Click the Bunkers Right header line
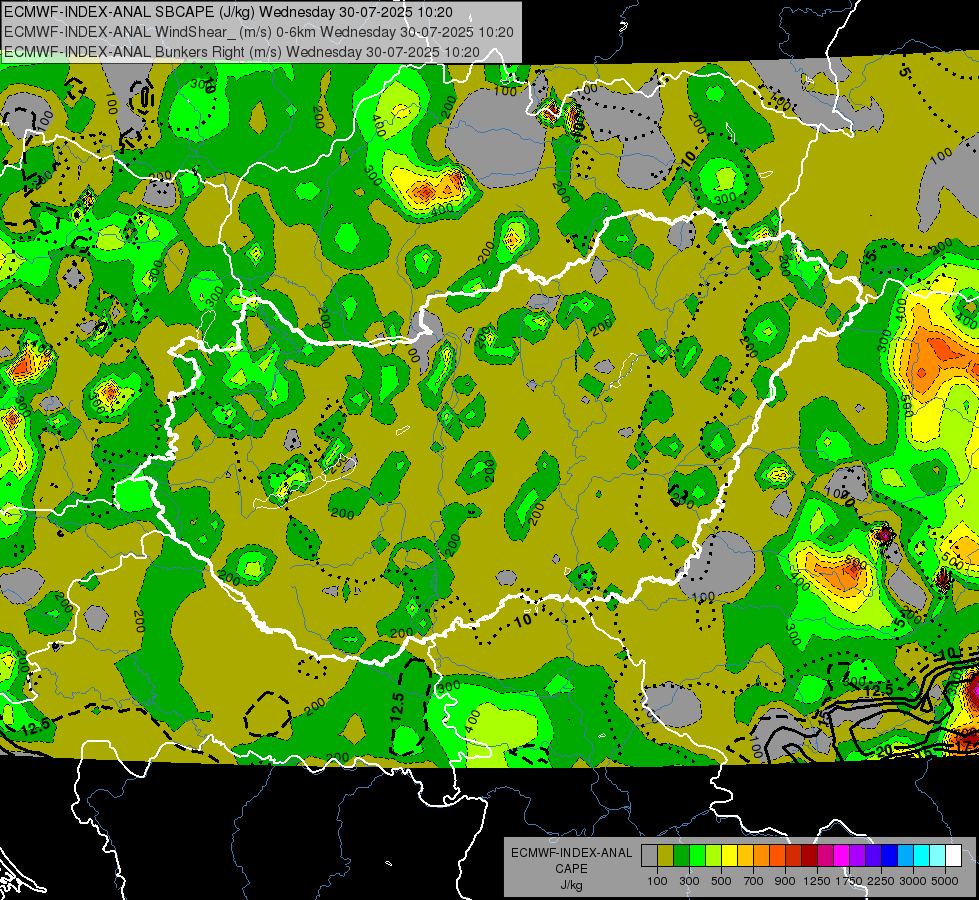Screen dimensions: 979x900 [242, 52]
